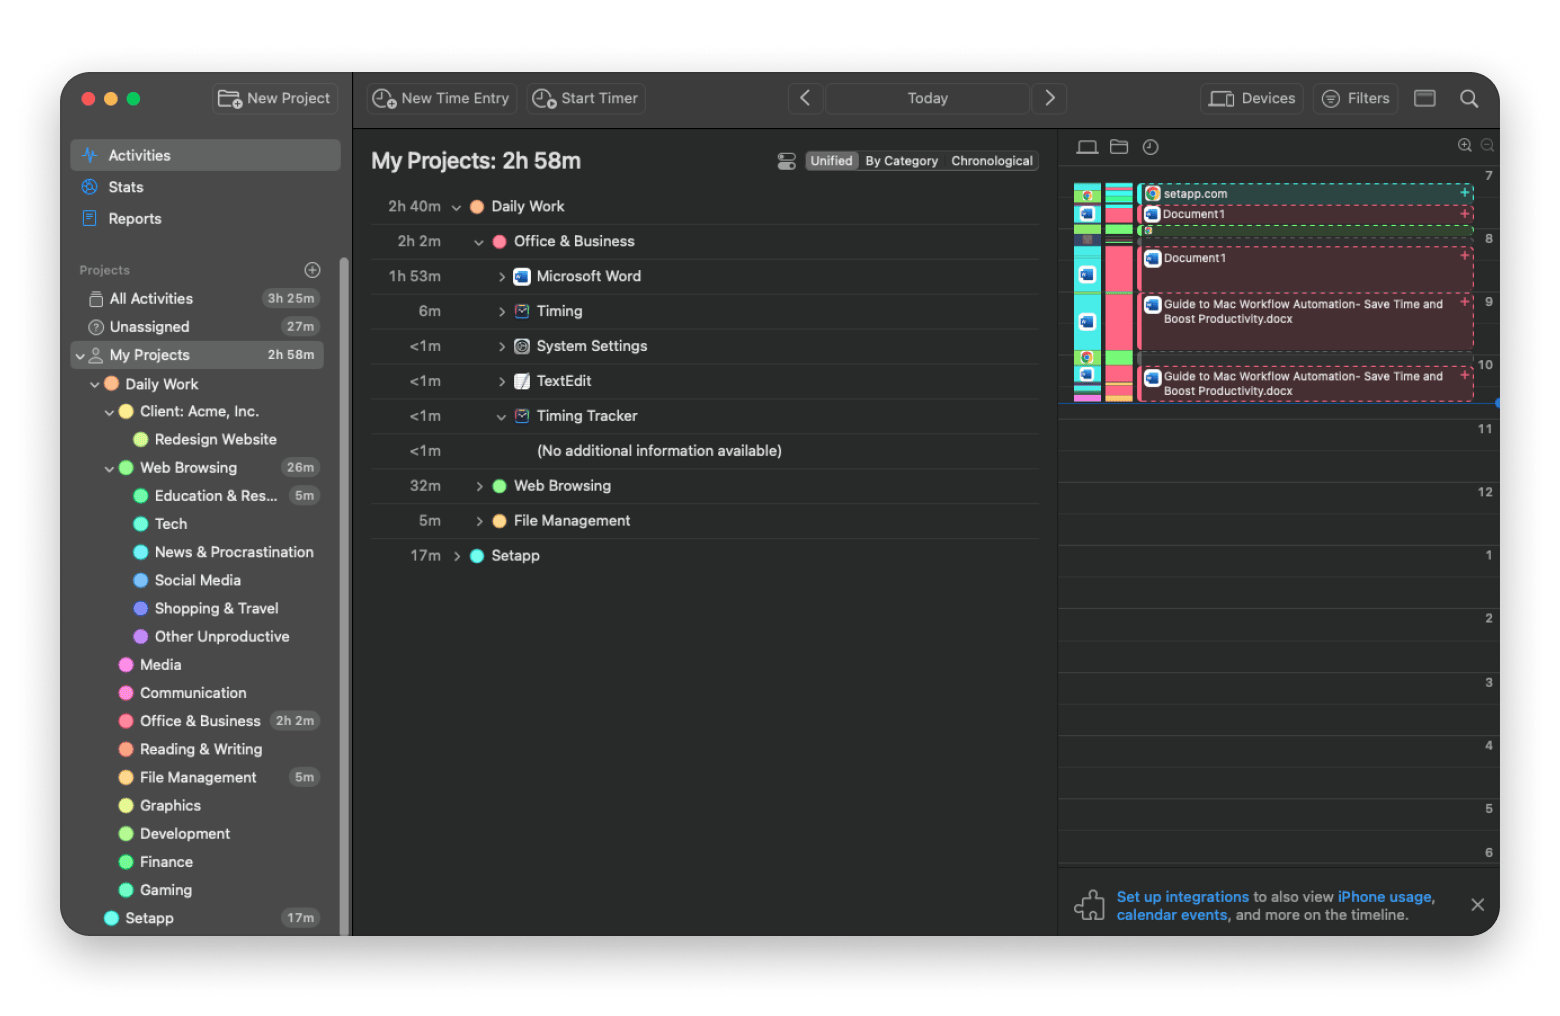This screenshot has height=1016, width=1560.
Task: Create a New Time Entry
Action: (x=441, y=98)
